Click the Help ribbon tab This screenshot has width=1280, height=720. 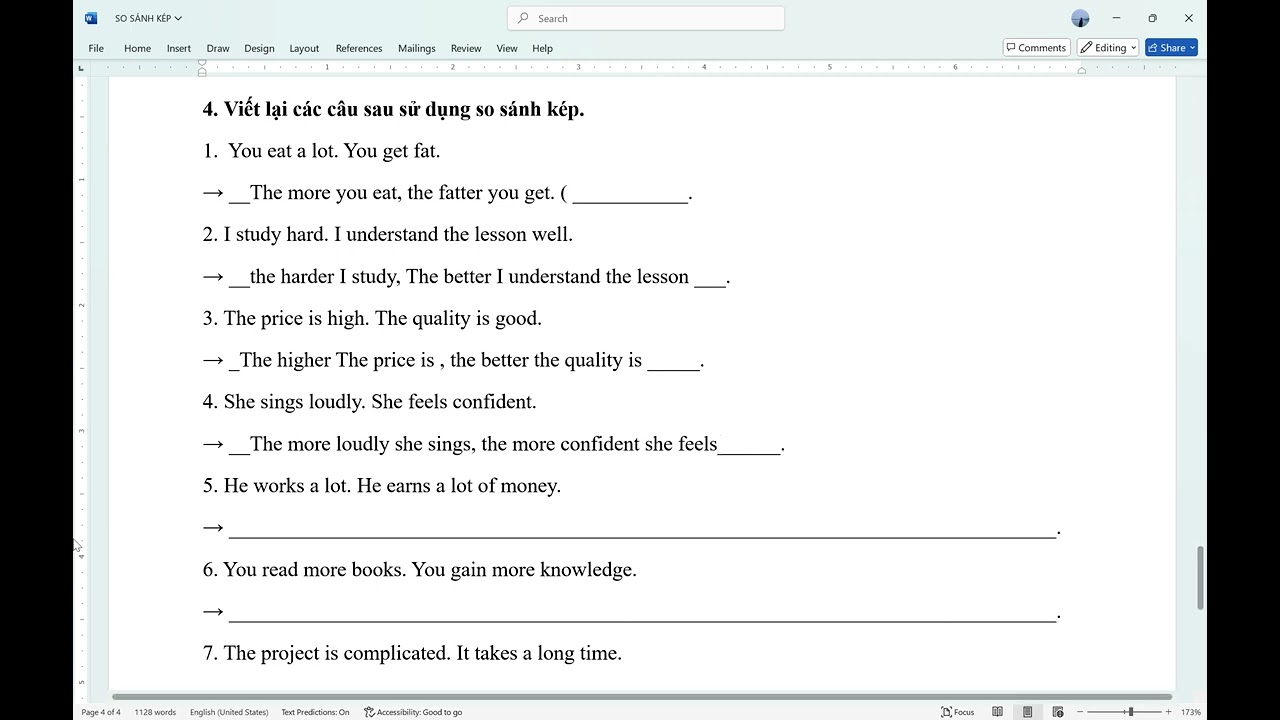point(542,48)
